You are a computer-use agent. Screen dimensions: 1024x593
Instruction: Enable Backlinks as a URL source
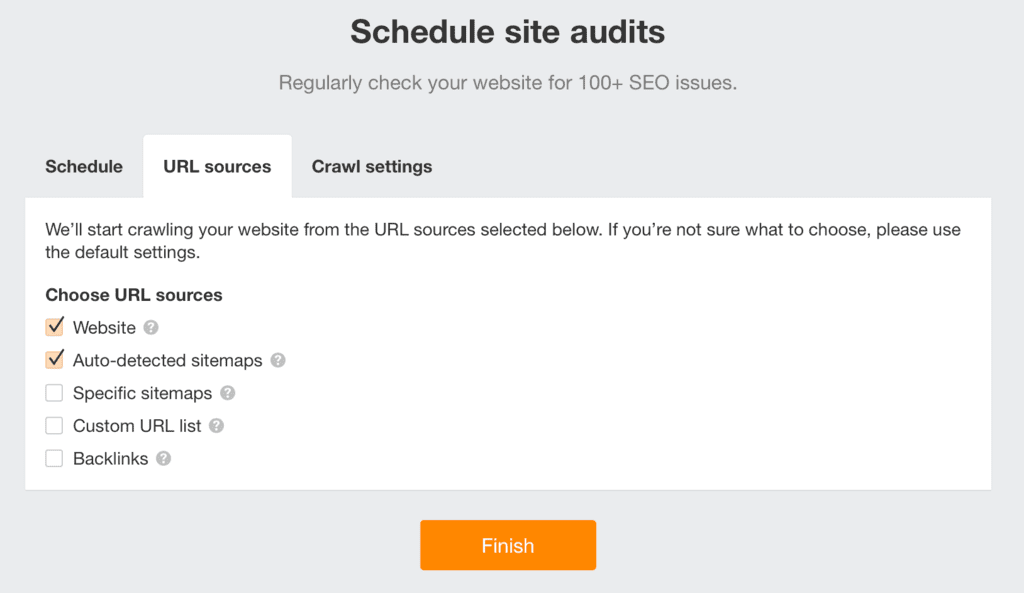pos(54,458)
